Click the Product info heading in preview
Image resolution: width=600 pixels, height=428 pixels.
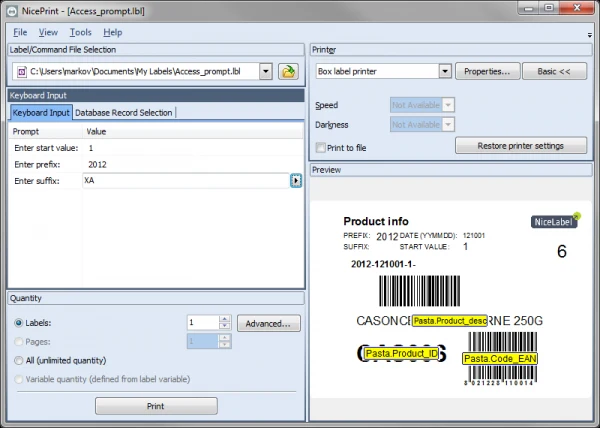point(376,221)
